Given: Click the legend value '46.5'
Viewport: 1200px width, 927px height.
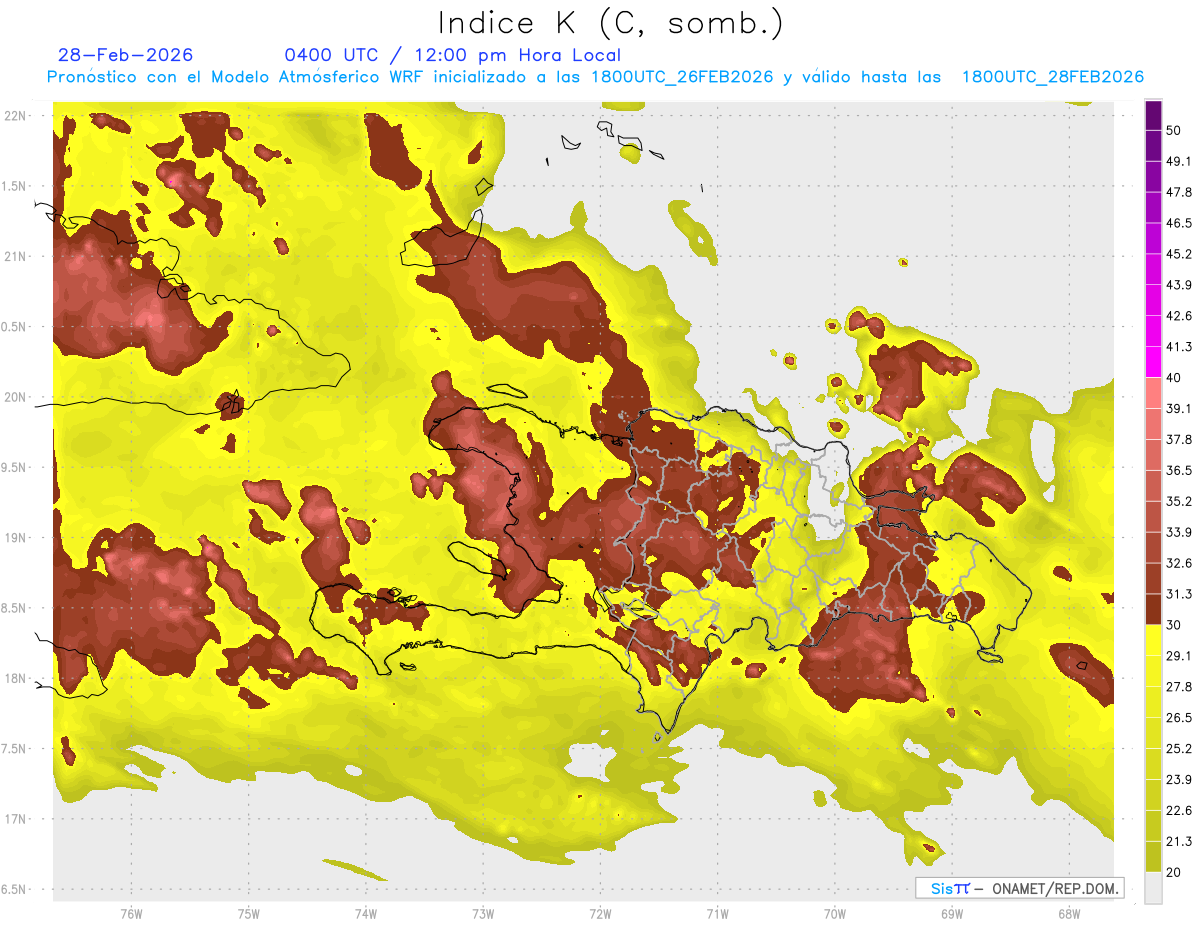Looking at the screenshot, I should point(1179,223).
